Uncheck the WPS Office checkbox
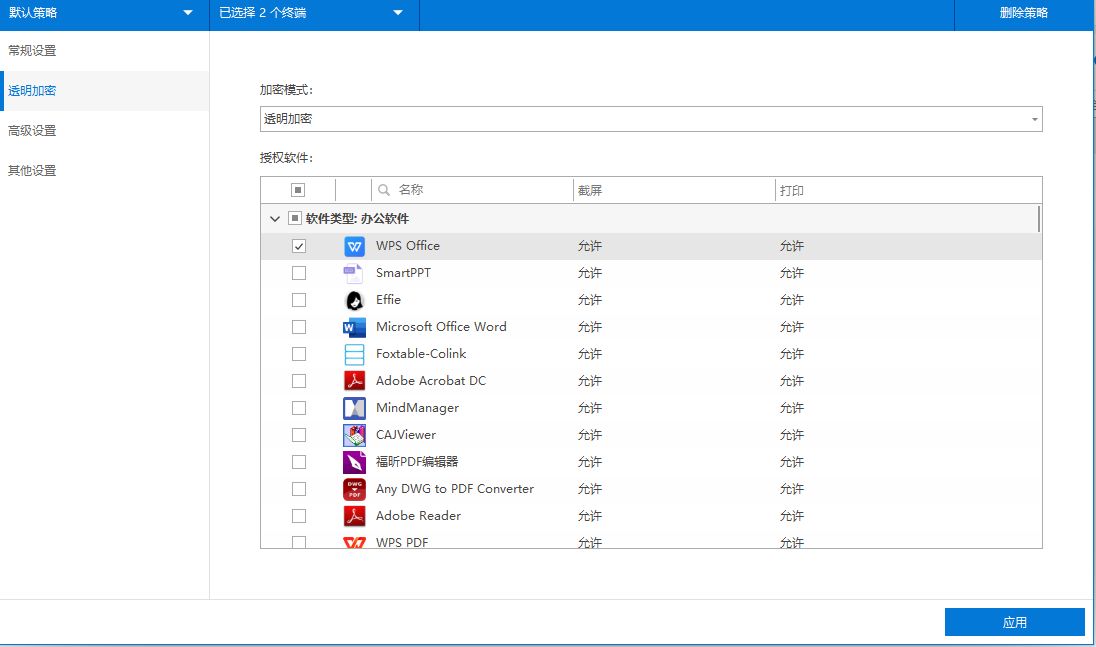This screenshot has height=647, width=1096. coord(298,246)
